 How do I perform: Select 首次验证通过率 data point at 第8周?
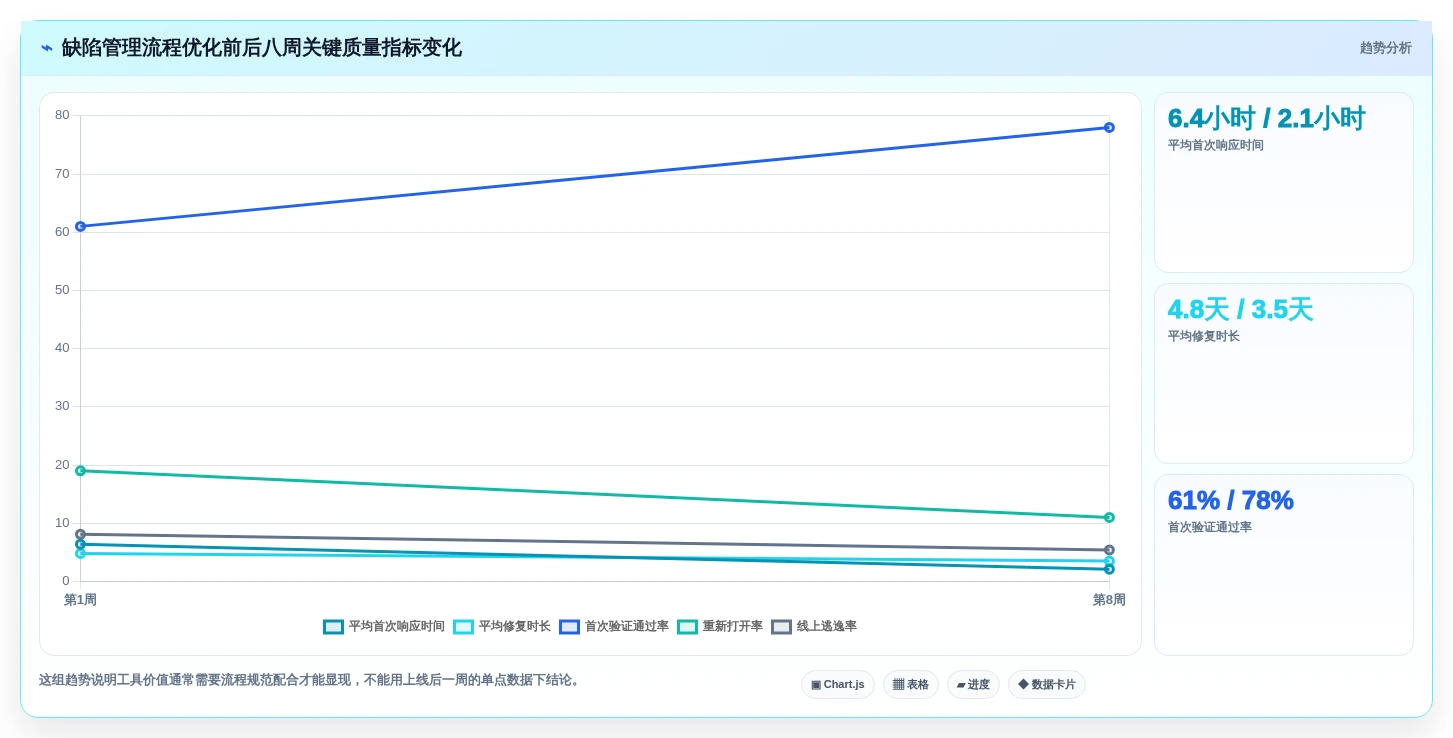(1109, 127)
